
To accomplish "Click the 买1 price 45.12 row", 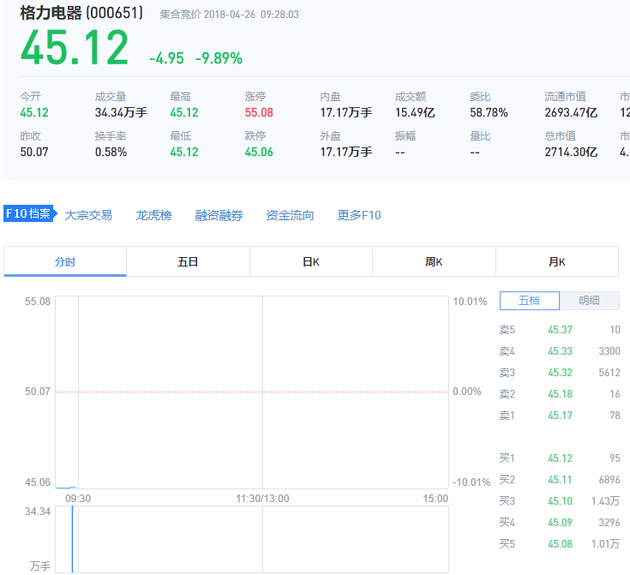I will (x=560, y=458).
